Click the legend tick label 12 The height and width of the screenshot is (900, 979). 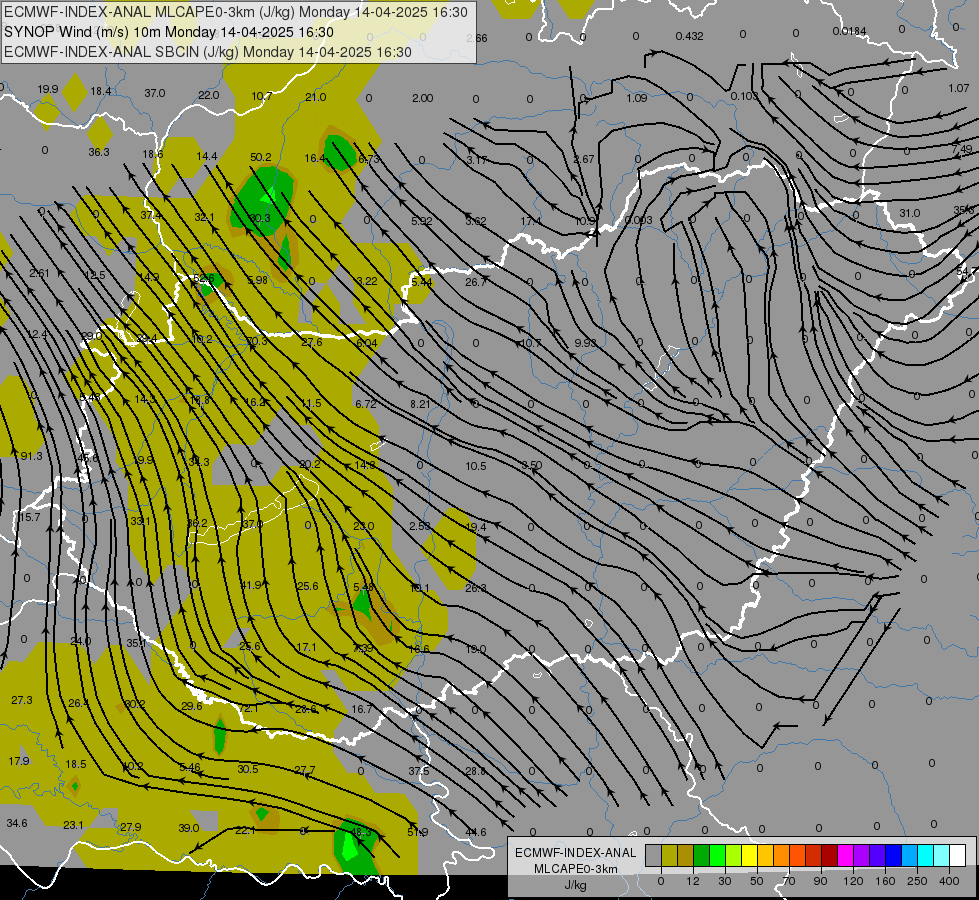pos(692,881)
